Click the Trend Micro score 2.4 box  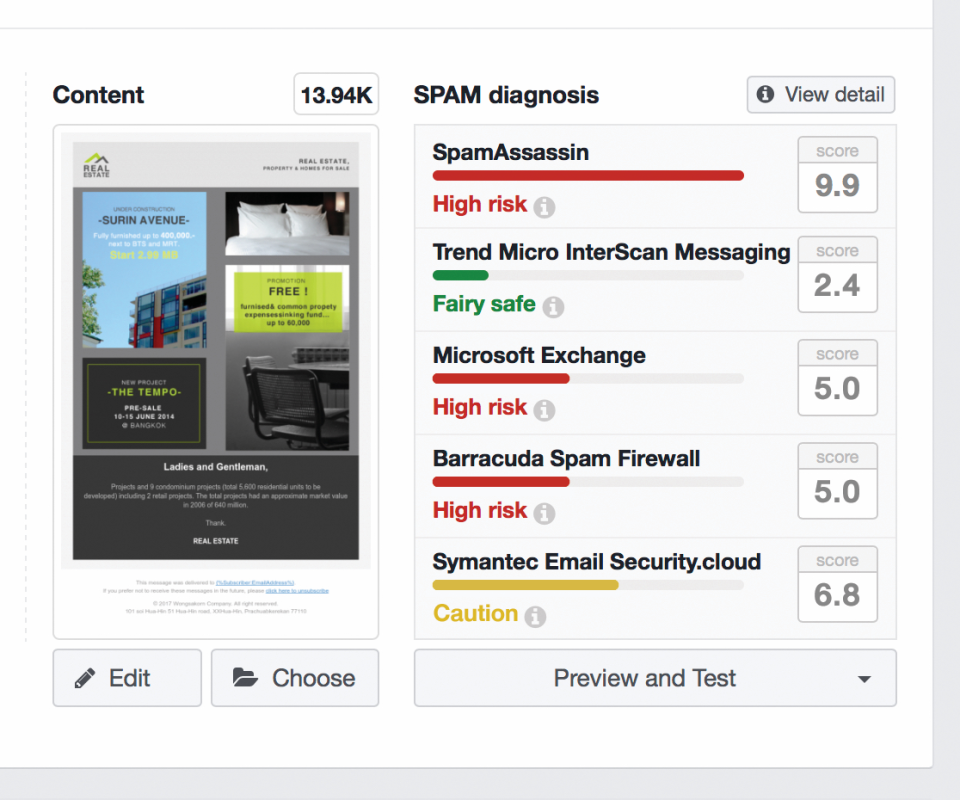click(838, 274)
